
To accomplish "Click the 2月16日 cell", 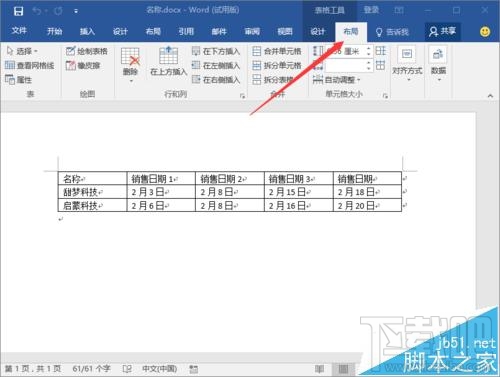I will (299, 205).
